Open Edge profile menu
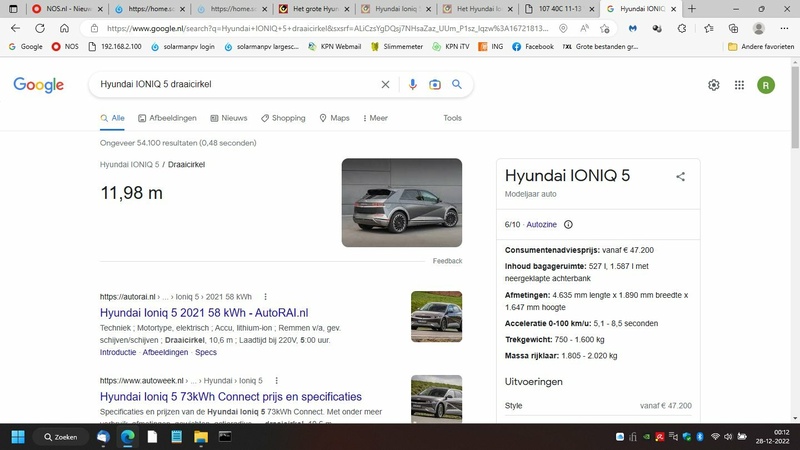The height and width of the screenshot is (450, 800). point(759,29)
